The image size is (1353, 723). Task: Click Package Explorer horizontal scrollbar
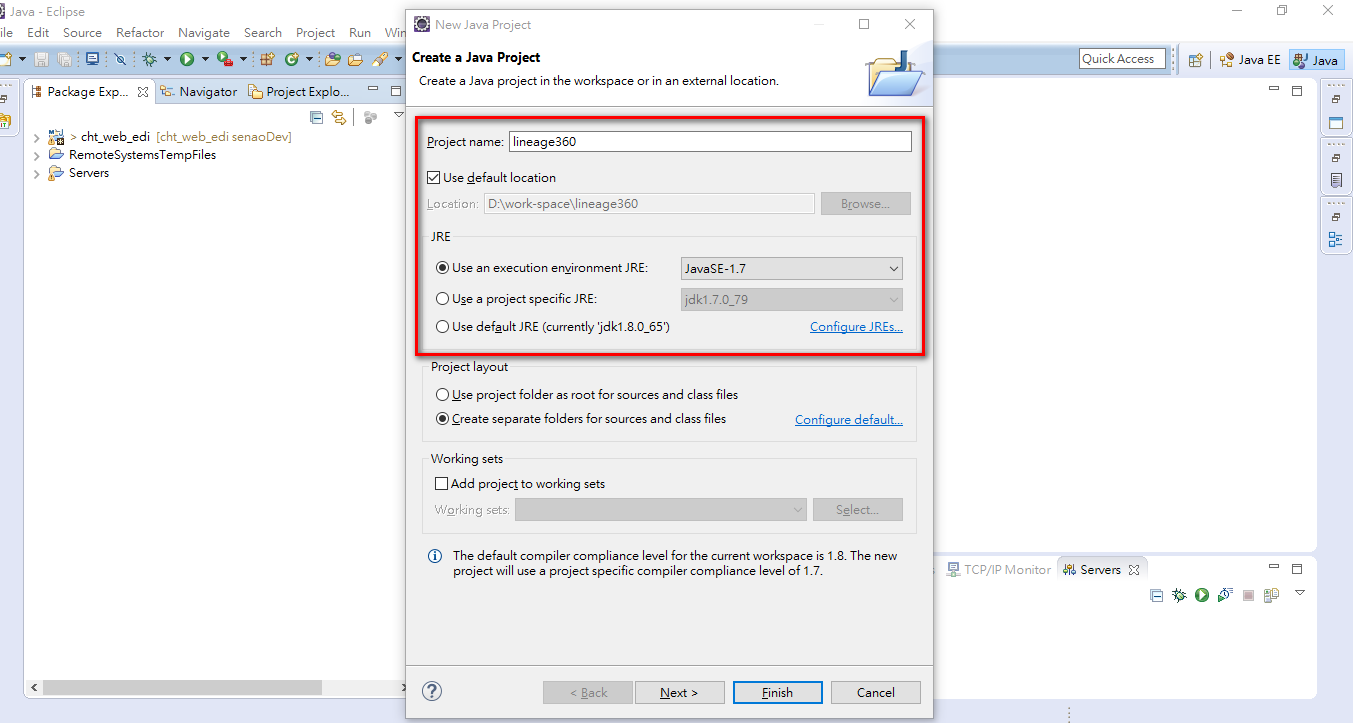[182, 688]
